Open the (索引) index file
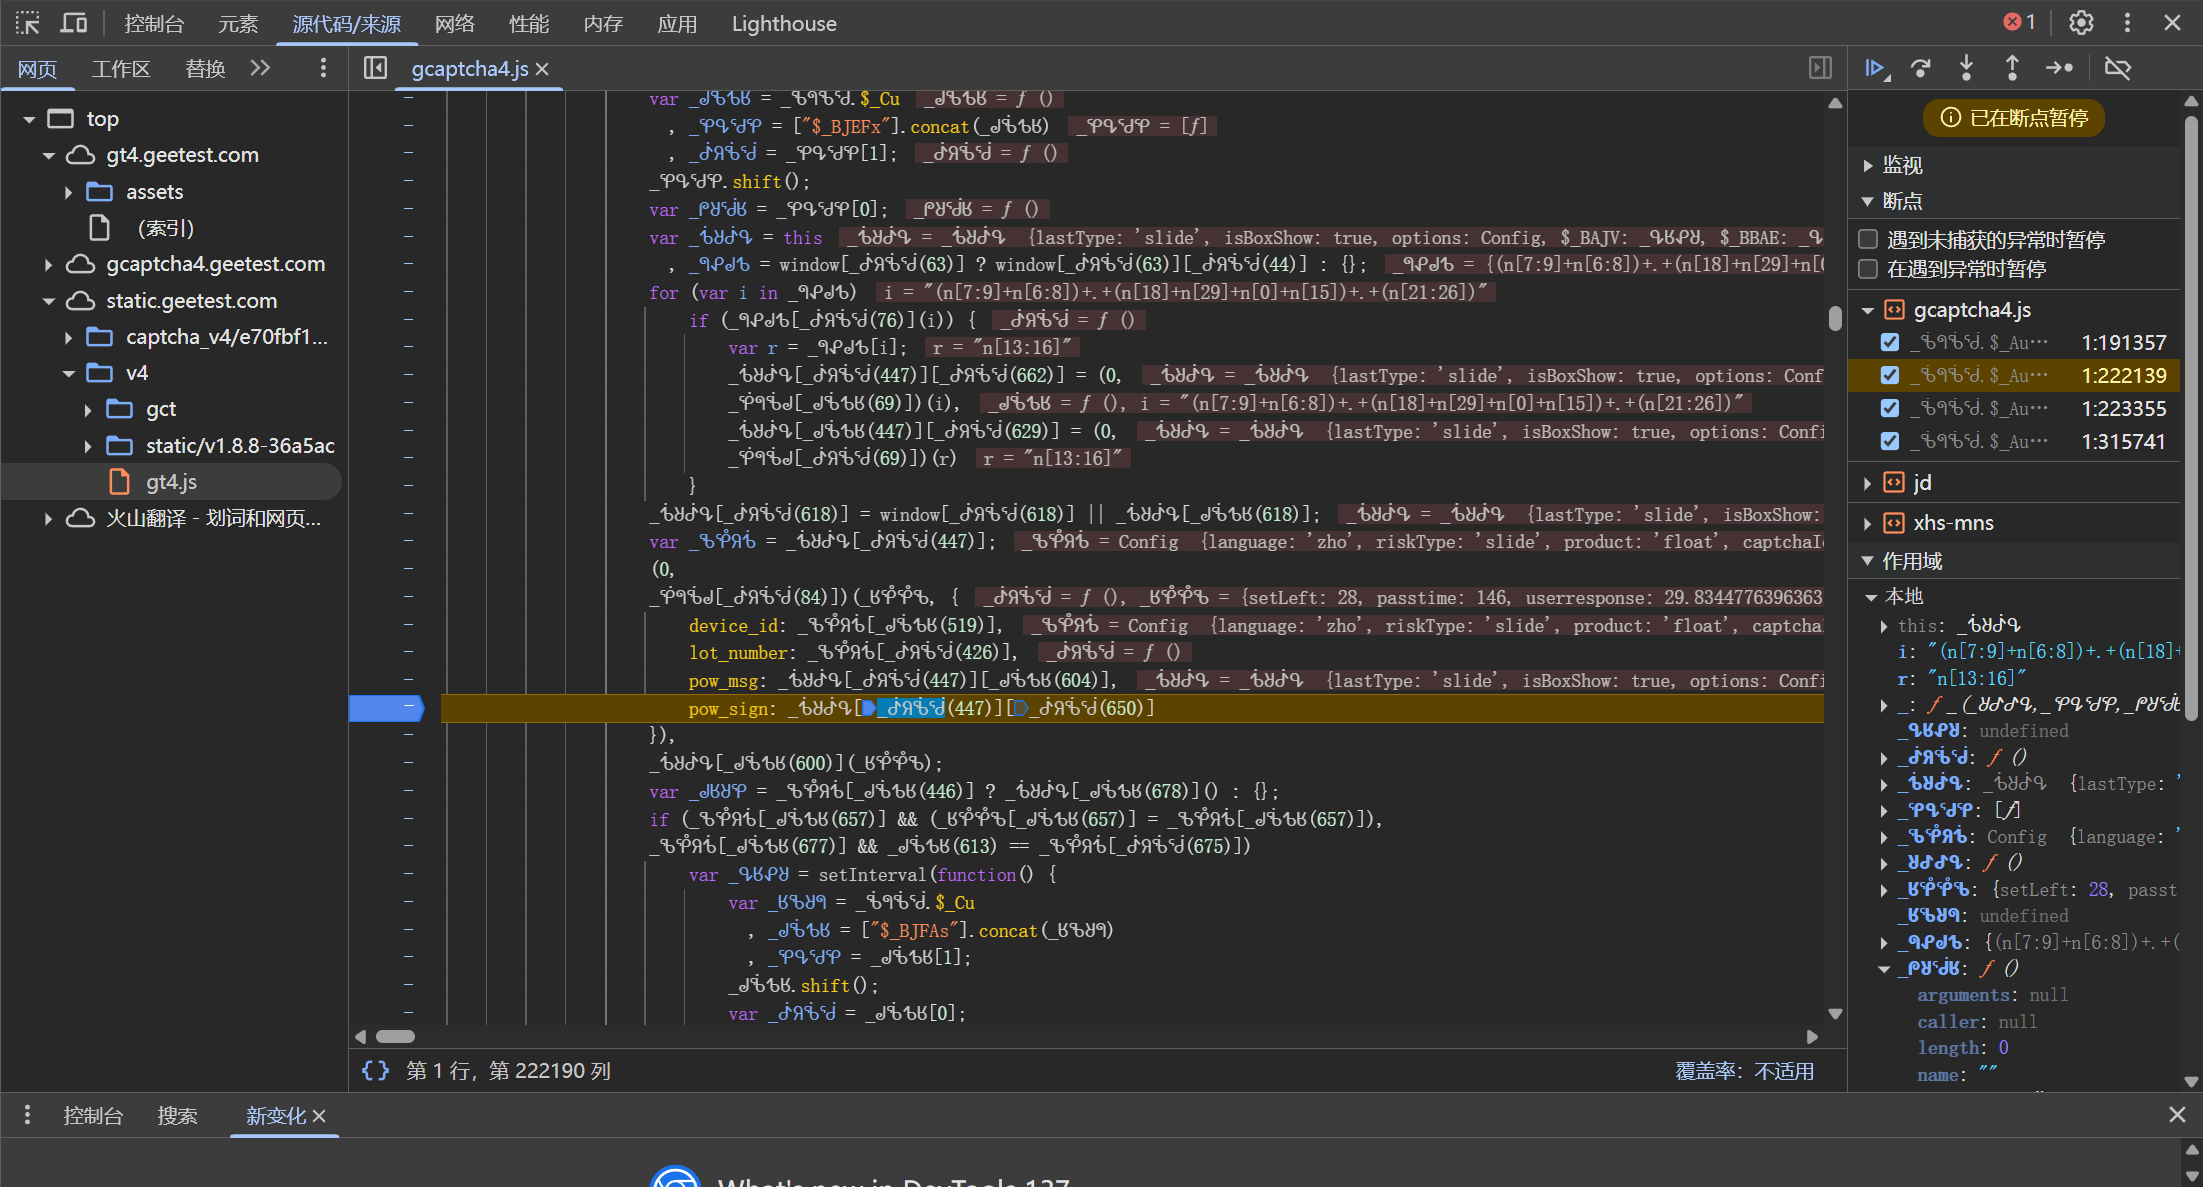 [165, 228]
